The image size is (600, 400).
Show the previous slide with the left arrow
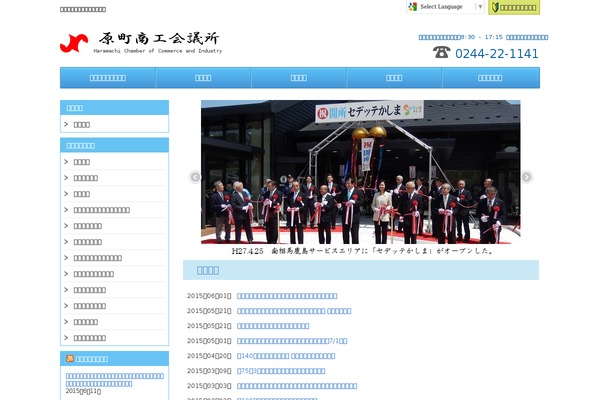(x=195, y=177)
